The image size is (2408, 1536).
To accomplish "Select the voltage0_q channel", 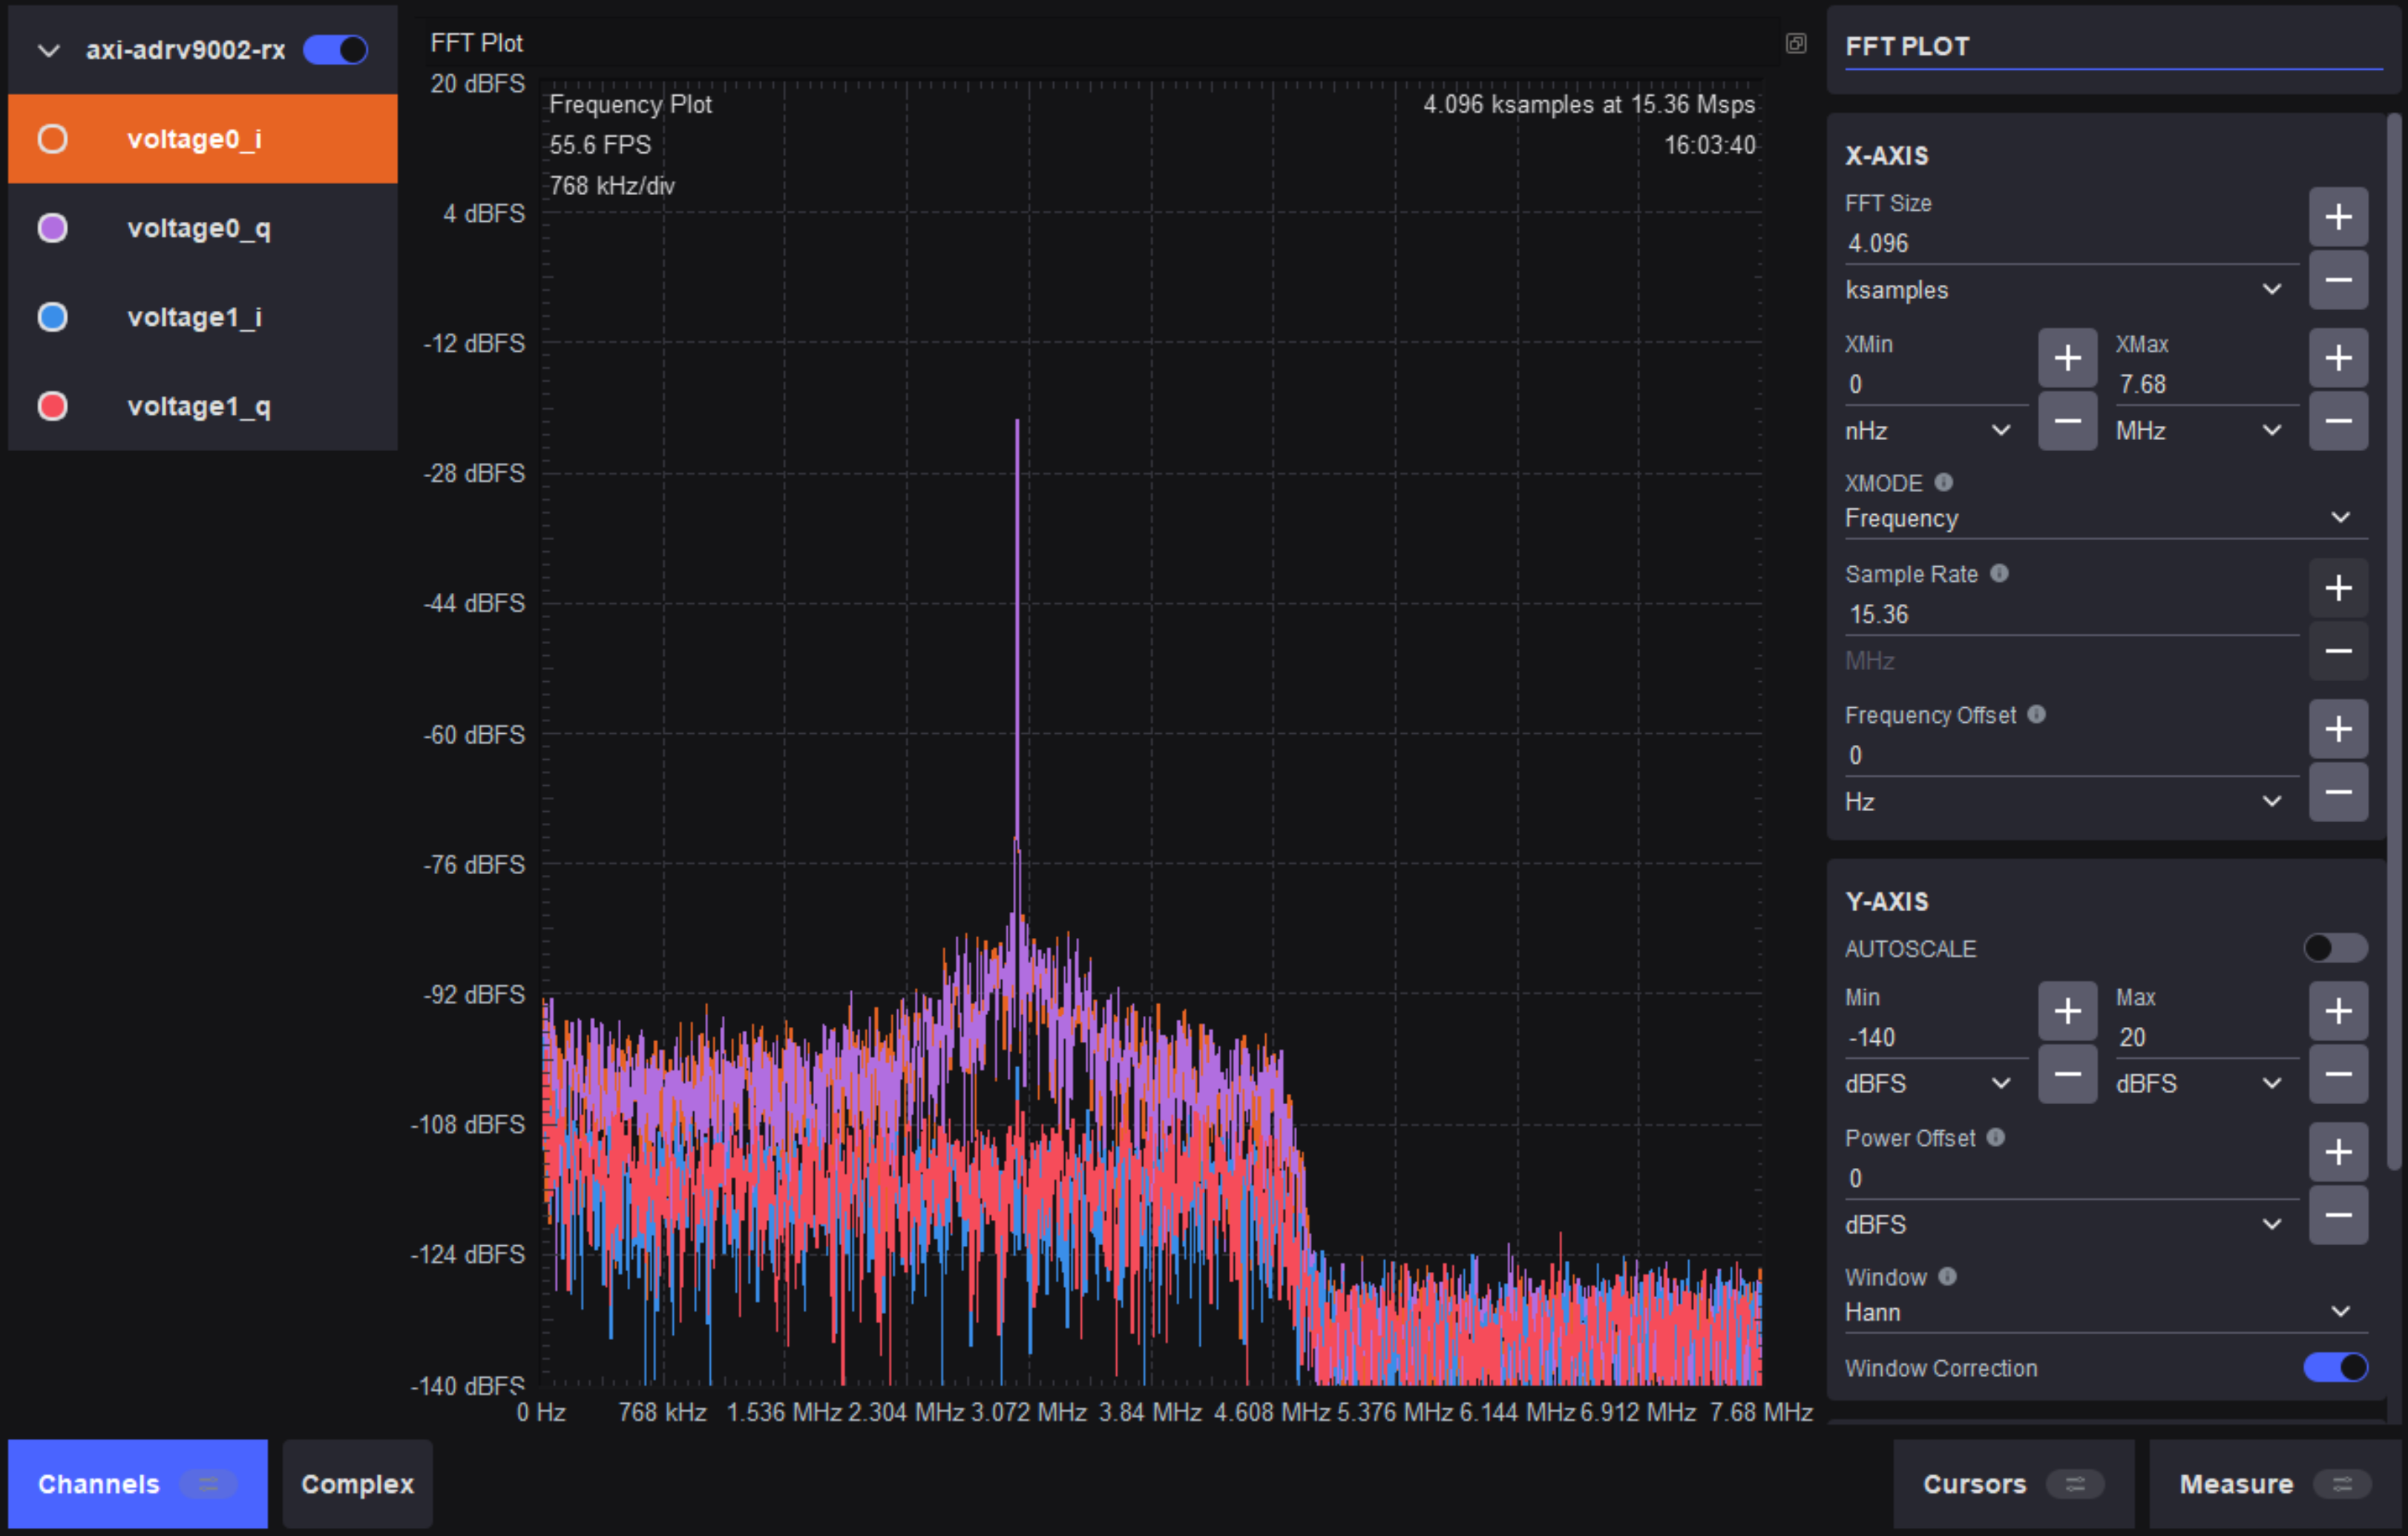I will (203, 228).
